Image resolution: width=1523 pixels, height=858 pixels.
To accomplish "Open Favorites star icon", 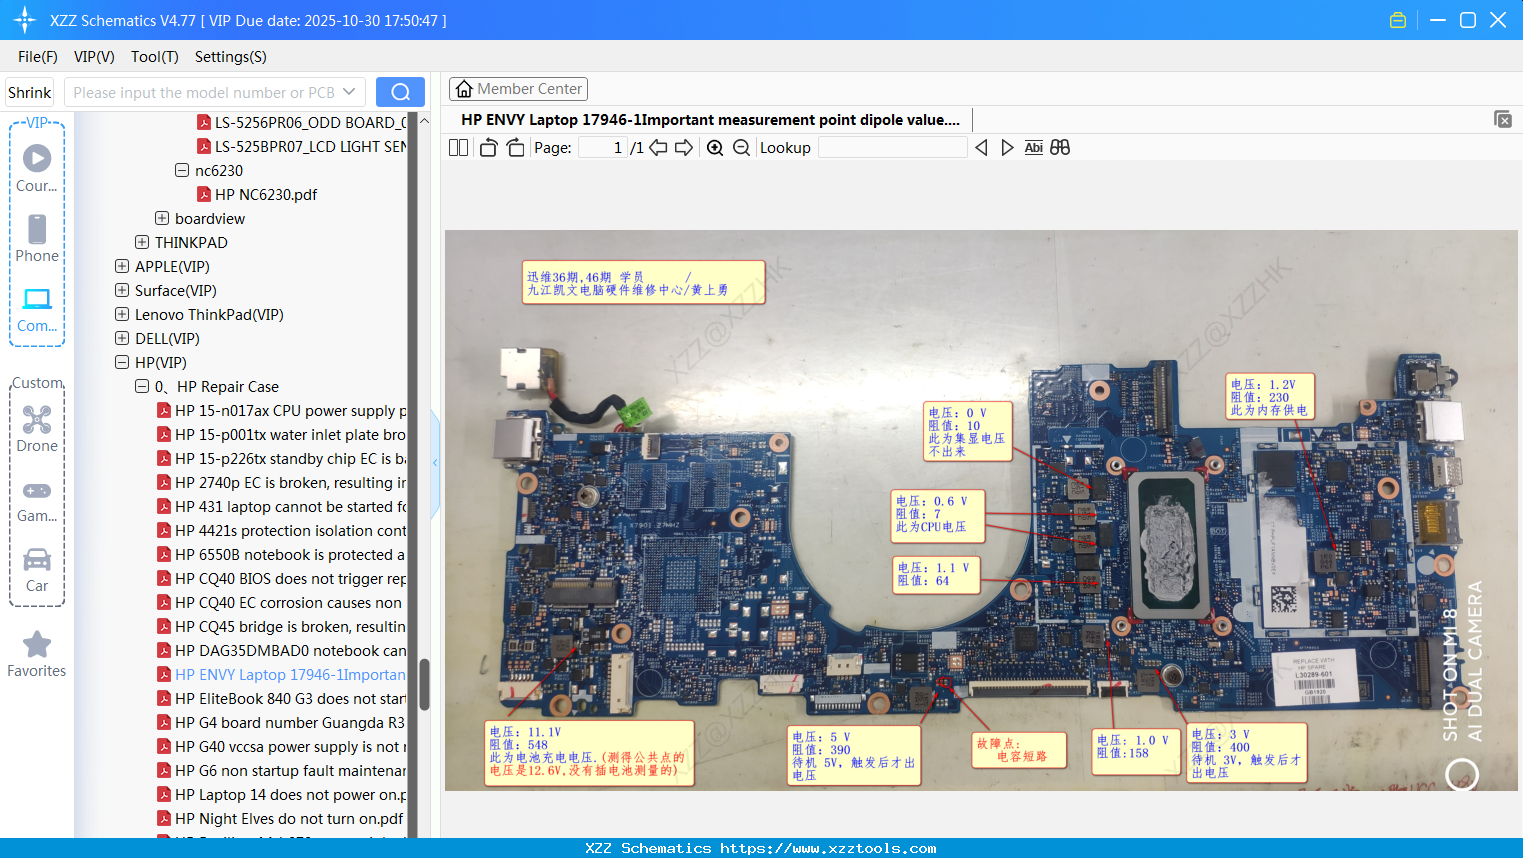I will pos(37,654).
